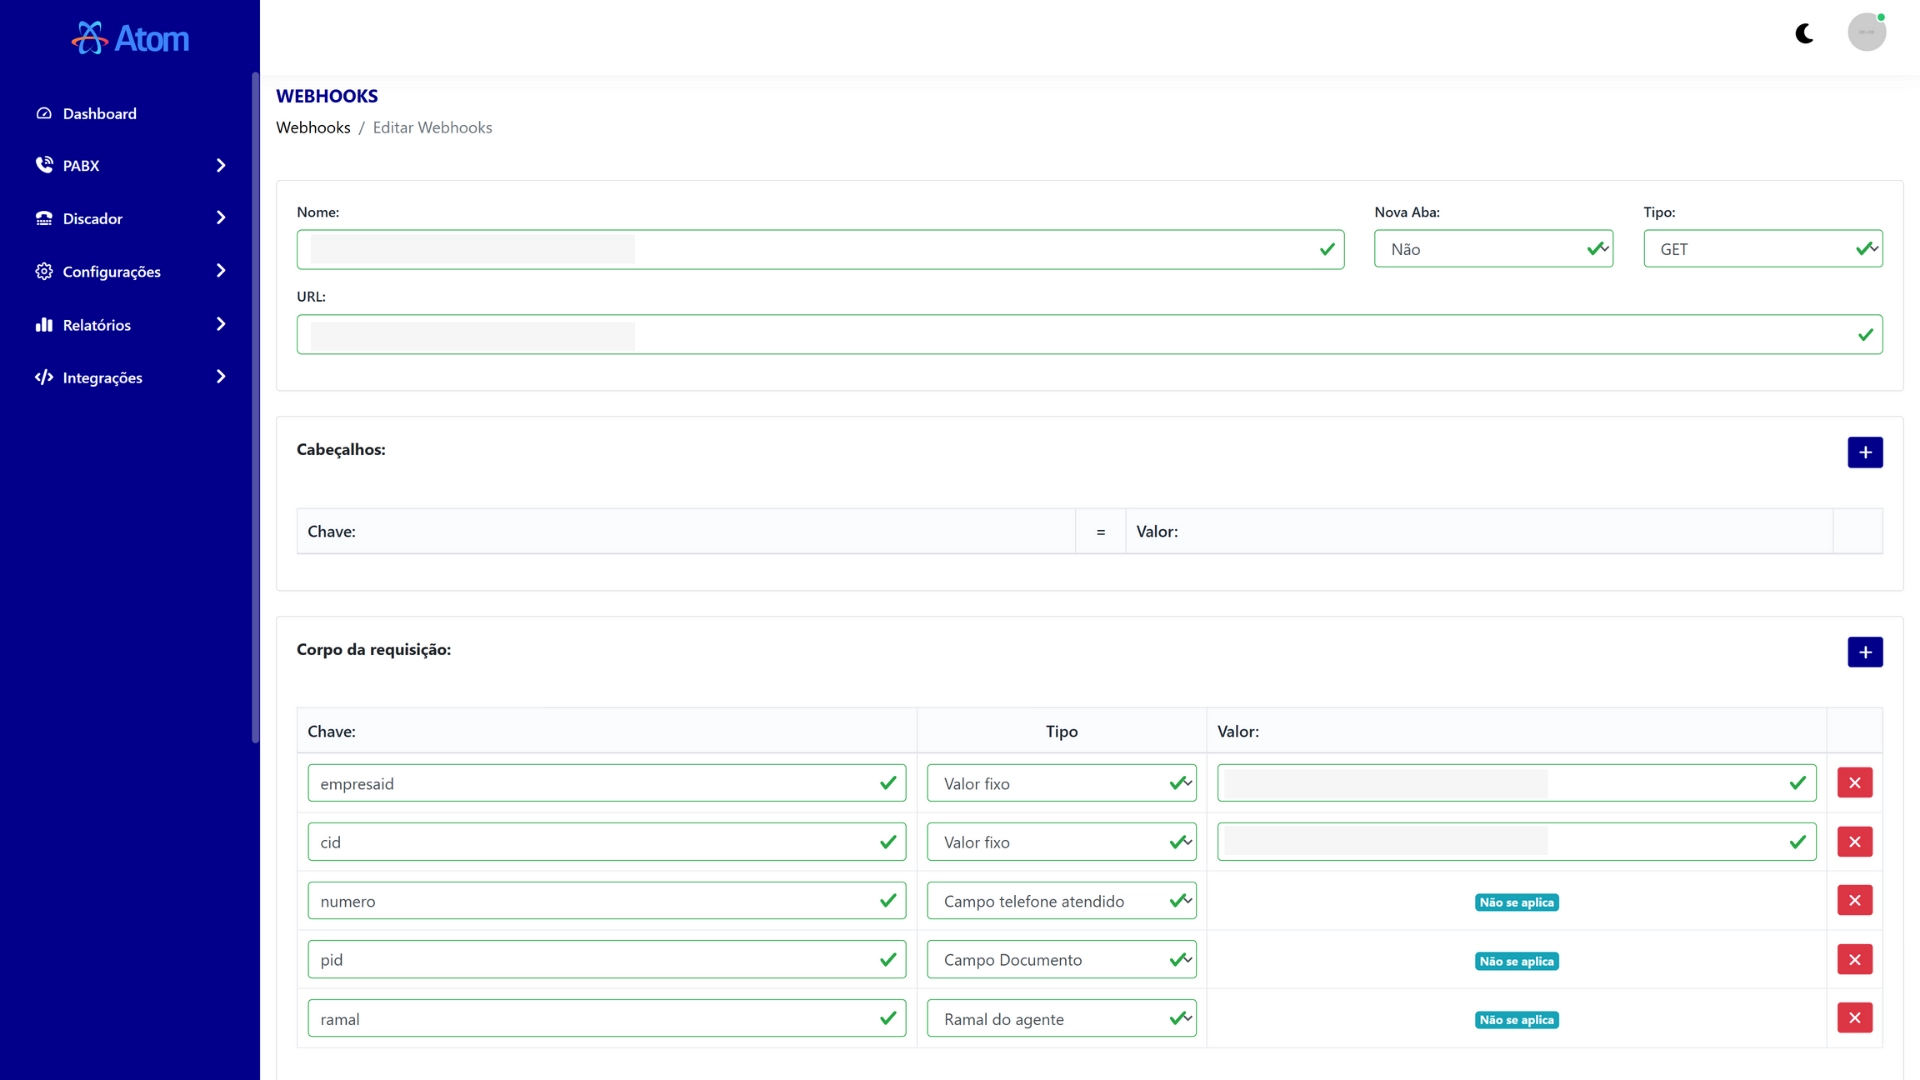Delete the 'ramal' row using its X button
This screenshot has width=1920, height=1080.
1855,1017
